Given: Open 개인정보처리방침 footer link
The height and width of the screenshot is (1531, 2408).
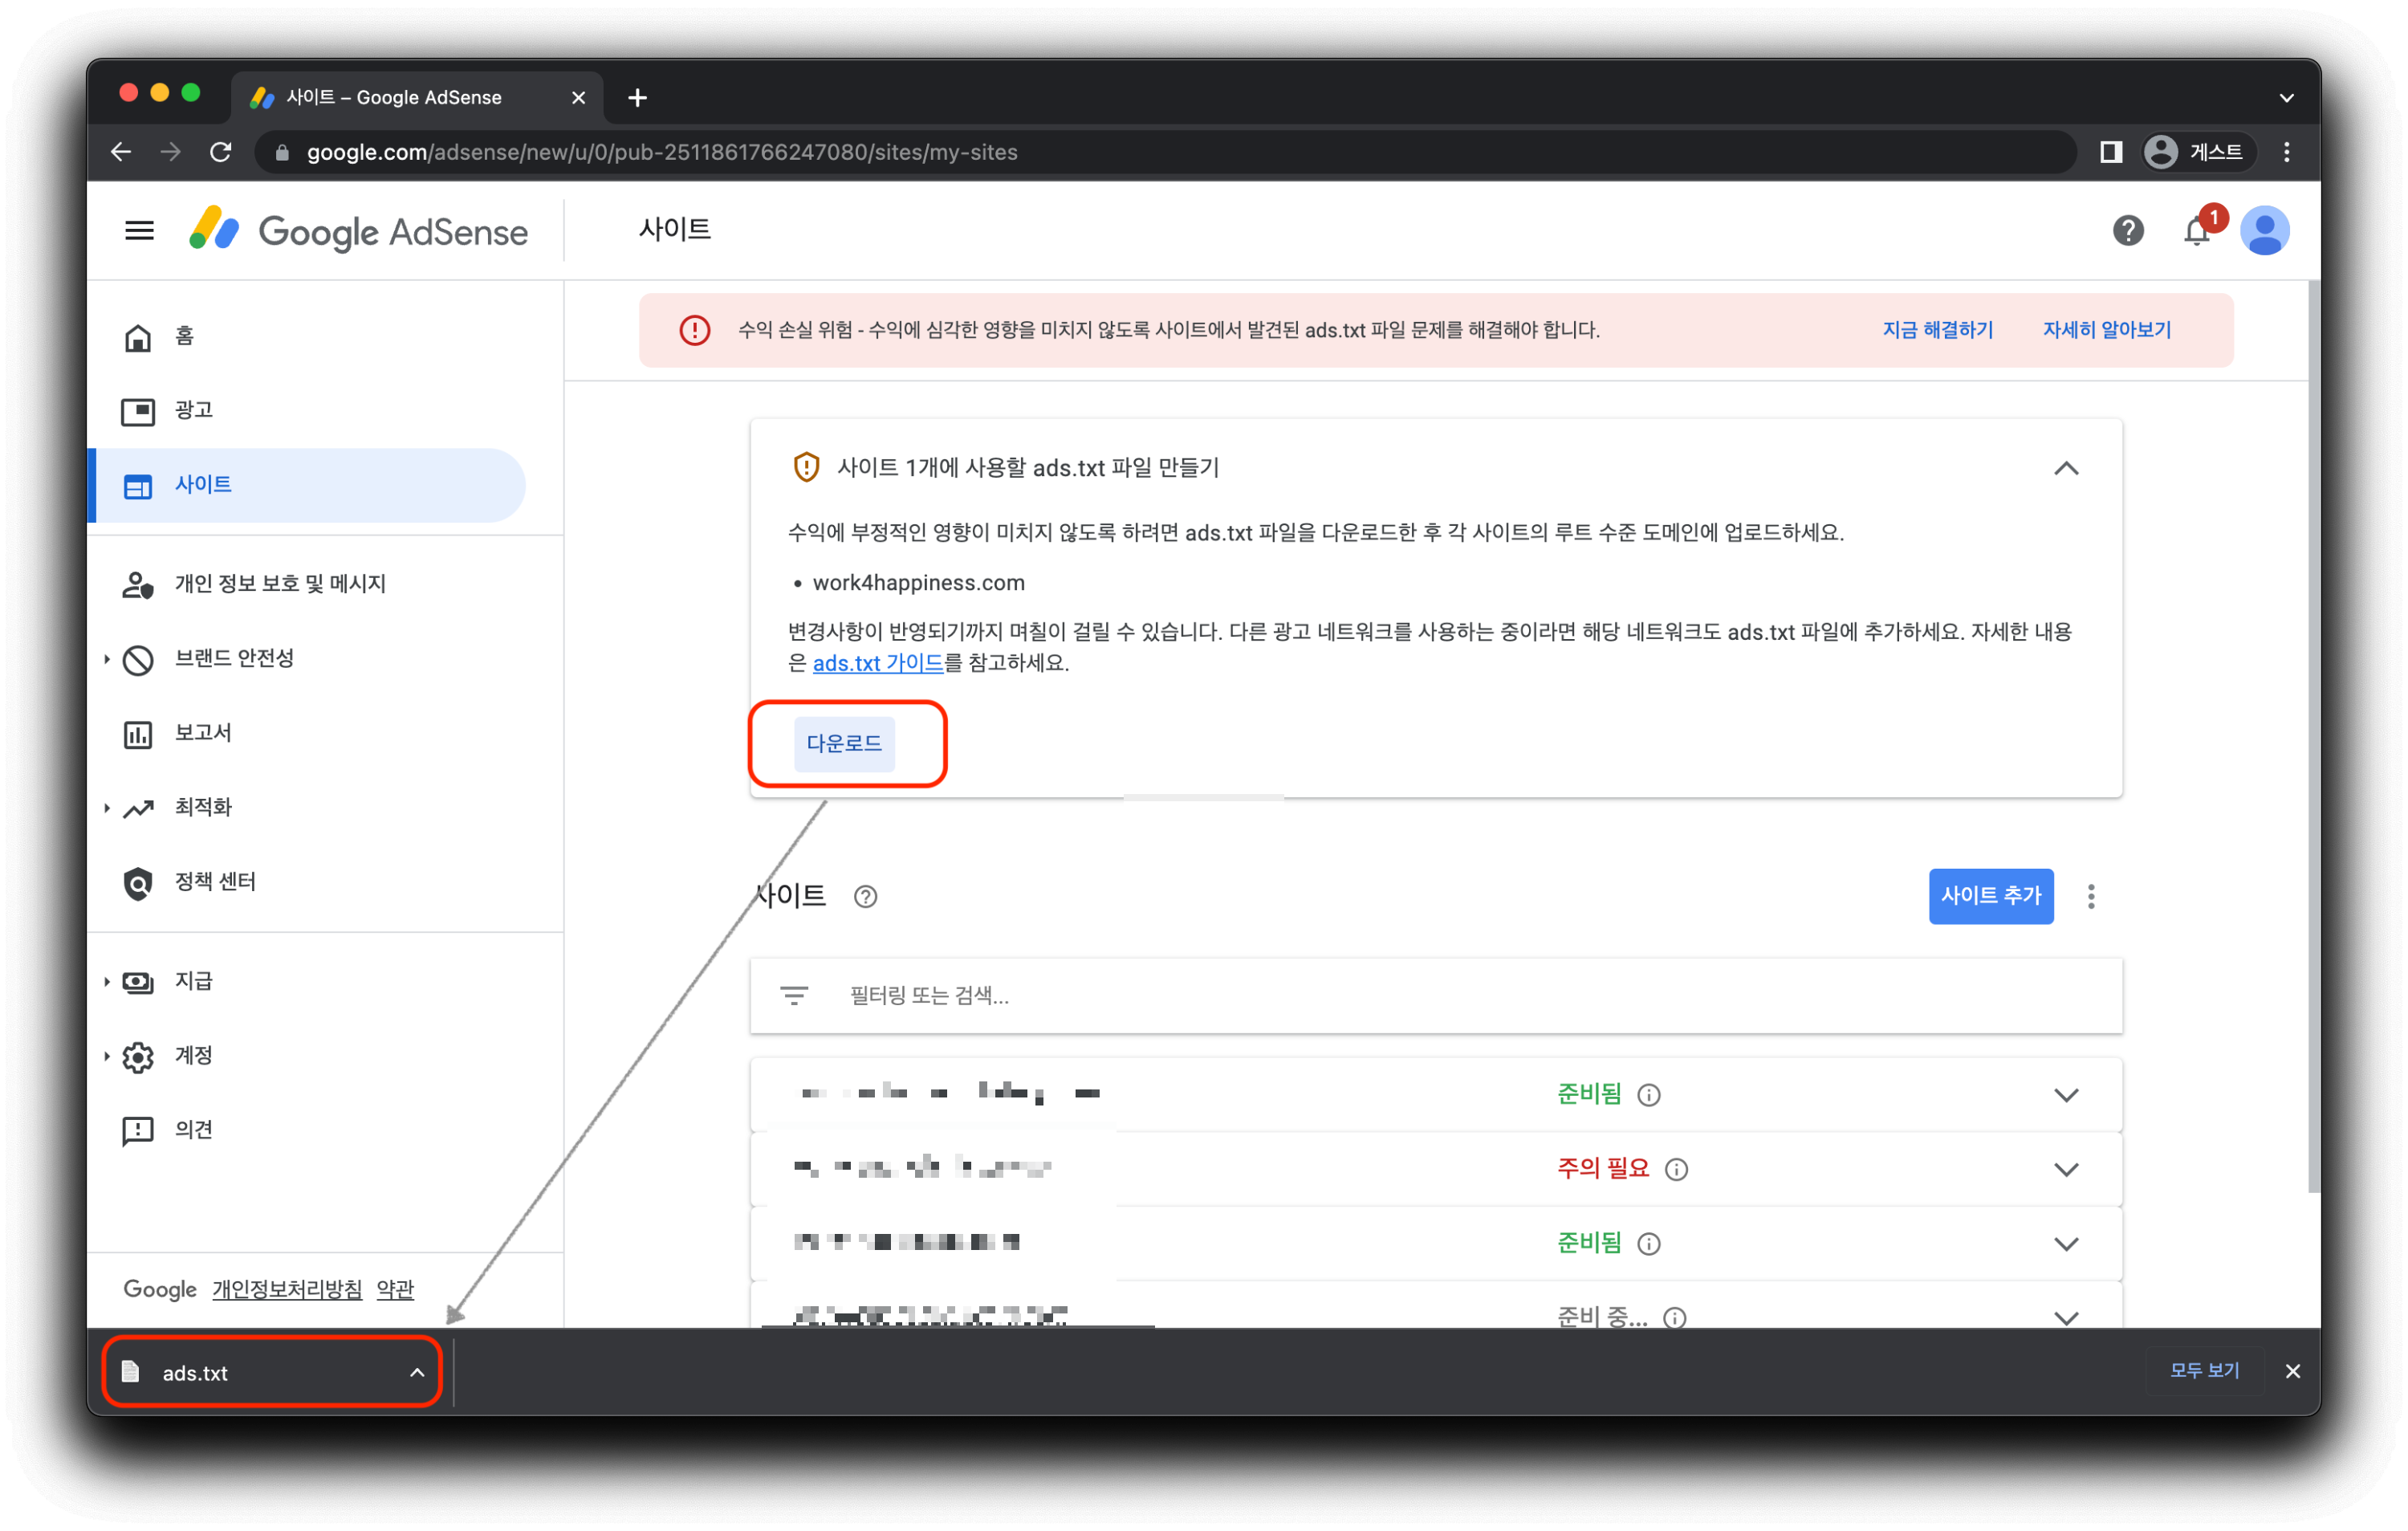Looking at the screenshot, I should click(x=287, y=1289).
